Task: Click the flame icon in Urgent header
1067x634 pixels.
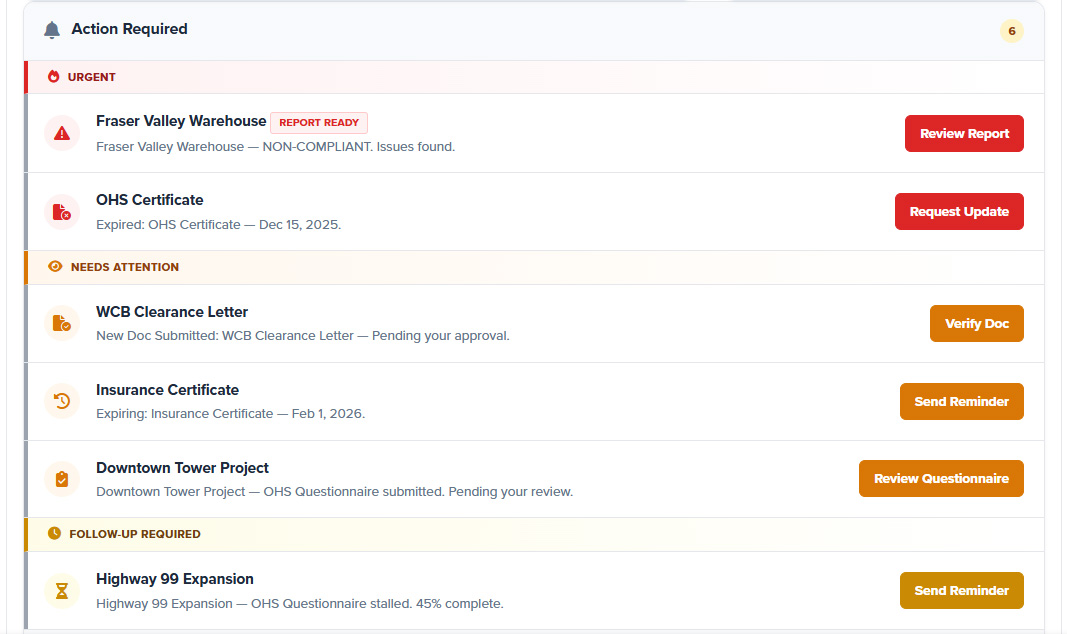Action: 54,77
